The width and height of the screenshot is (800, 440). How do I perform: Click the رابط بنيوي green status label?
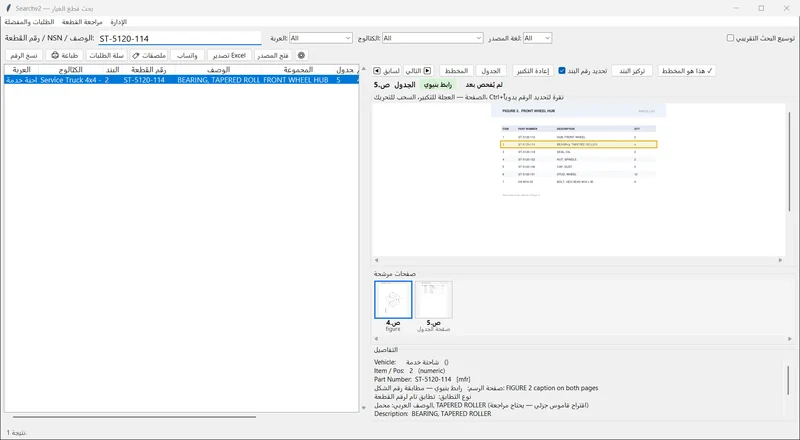[x=438, y=85]
